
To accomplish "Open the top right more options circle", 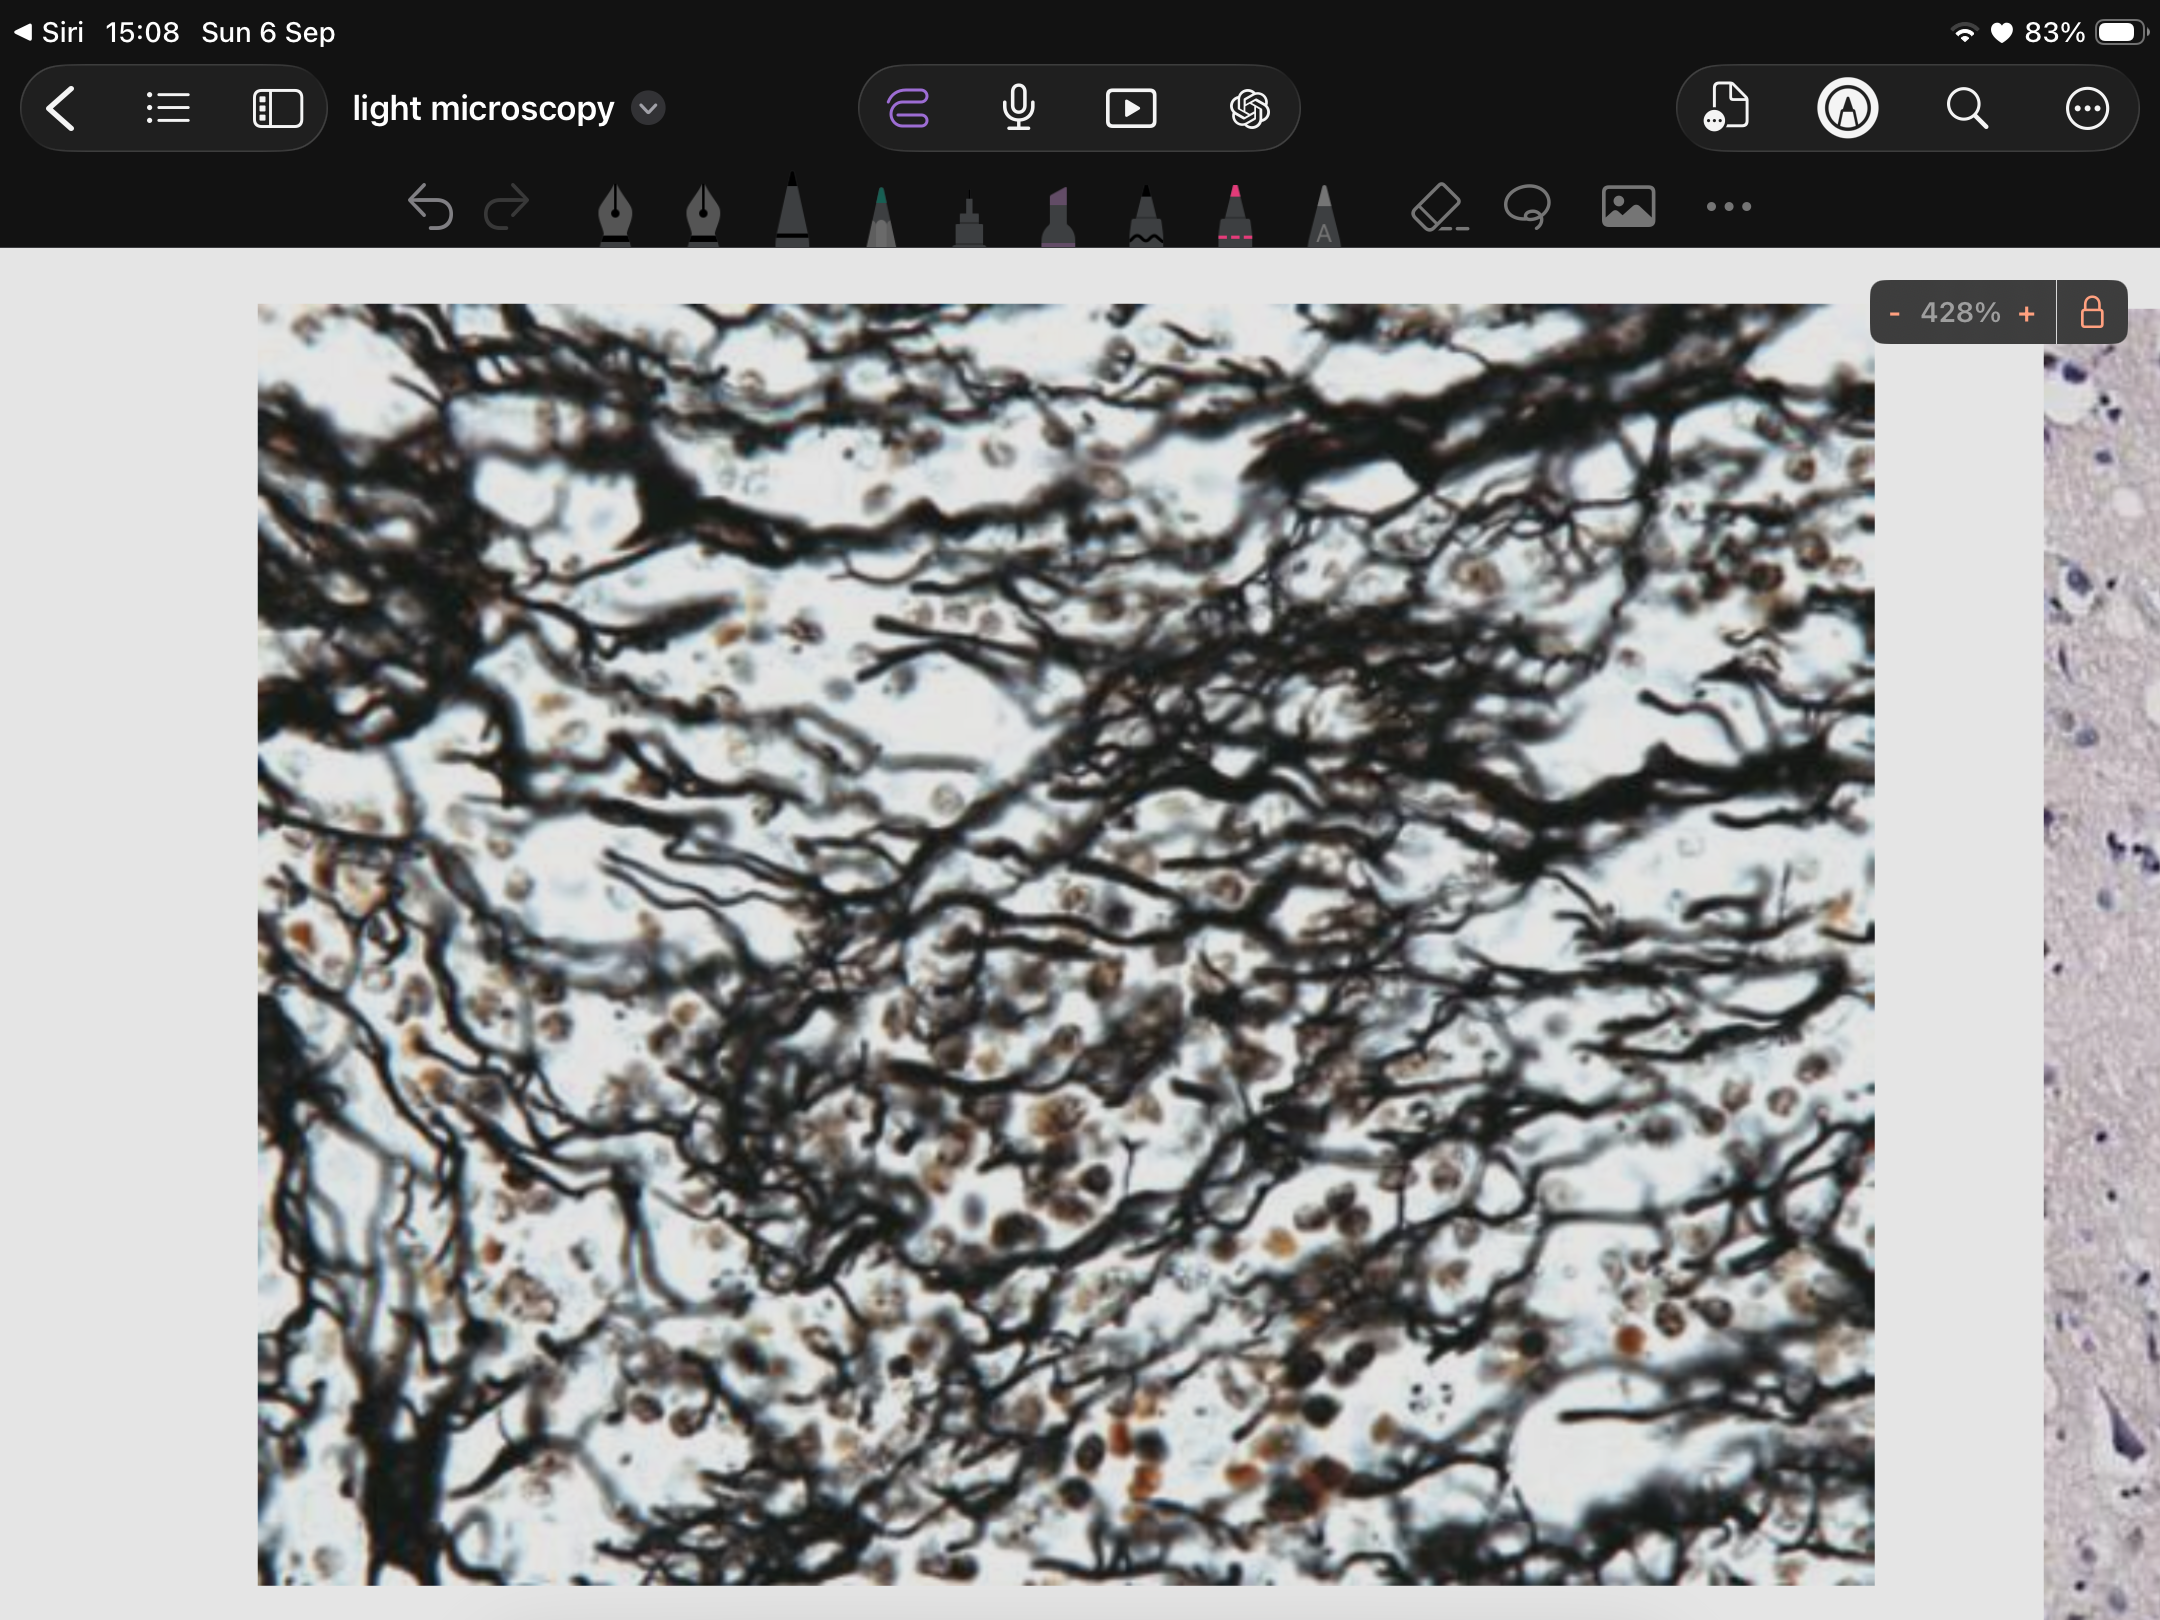I will click(x=2087, y=108).
